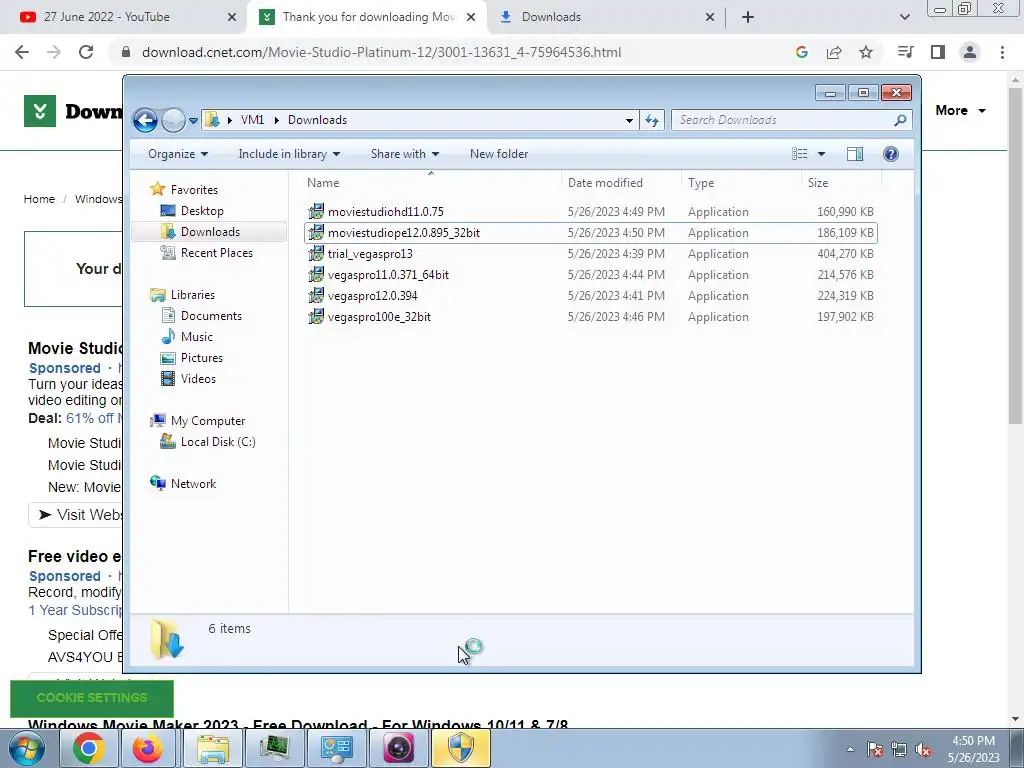Click the Windows Explorer folder icon on the taskbar
1024x768 pixels.
tap(213, 748)
